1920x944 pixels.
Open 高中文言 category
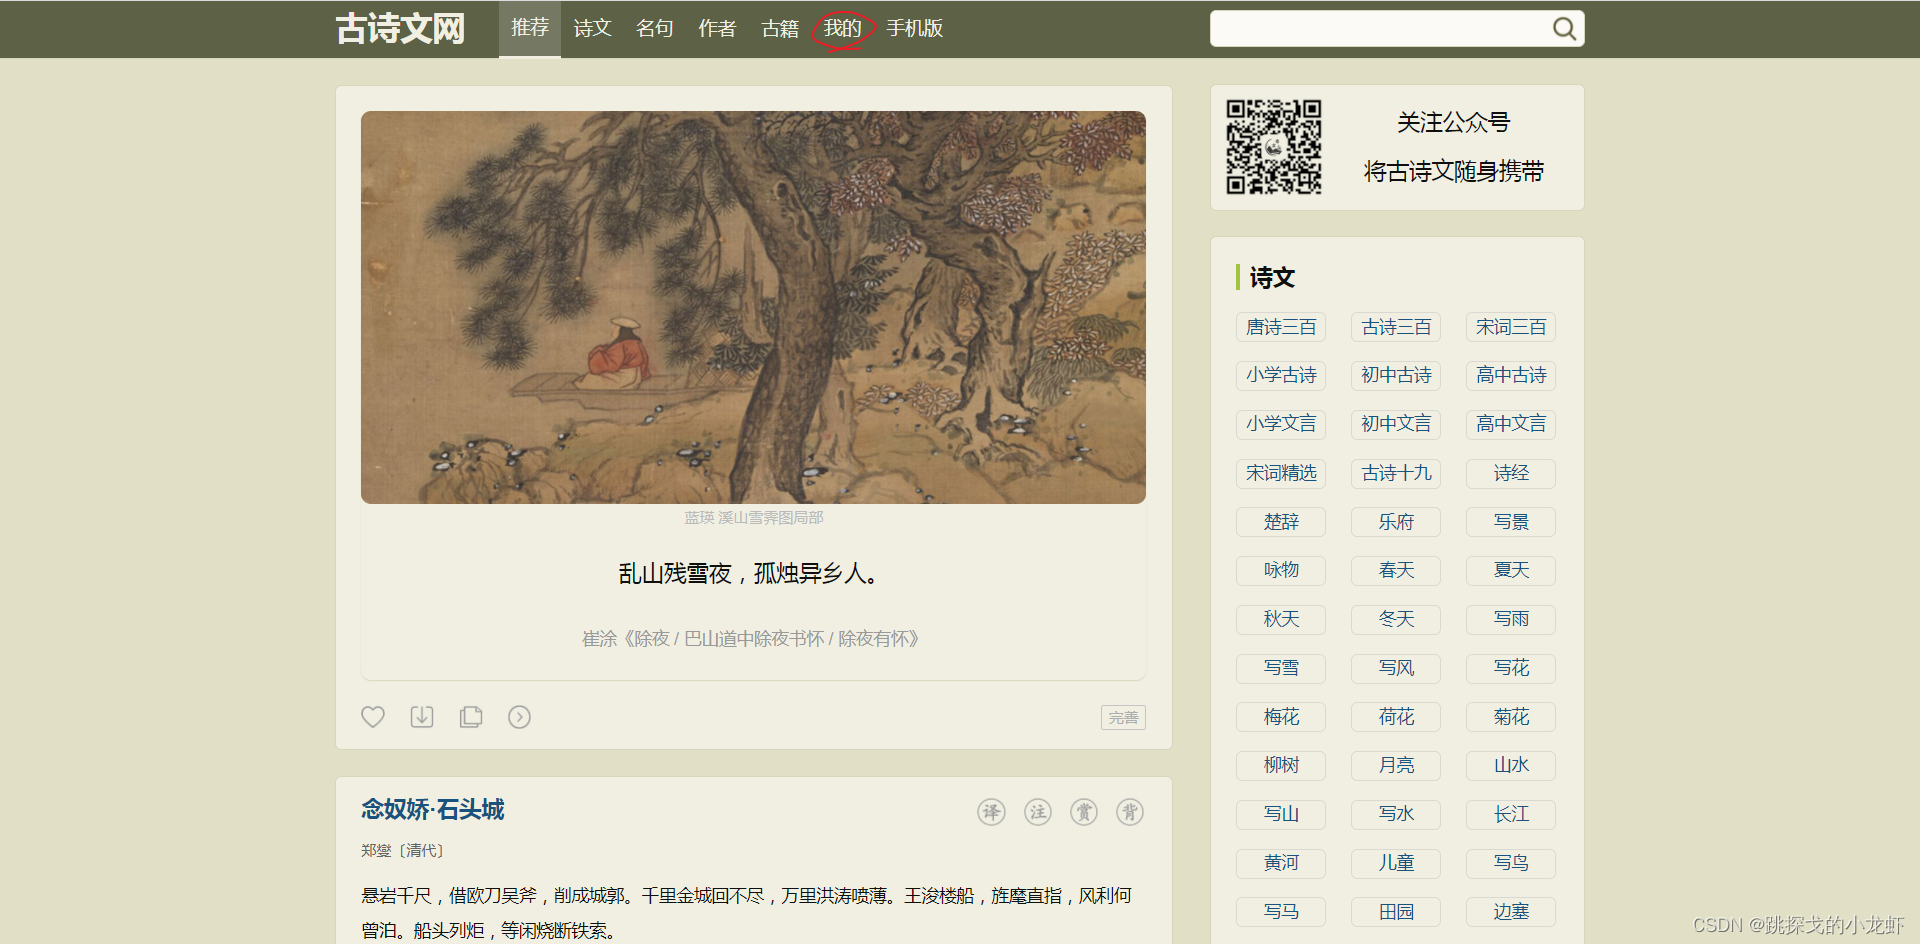coord(1511,424)
